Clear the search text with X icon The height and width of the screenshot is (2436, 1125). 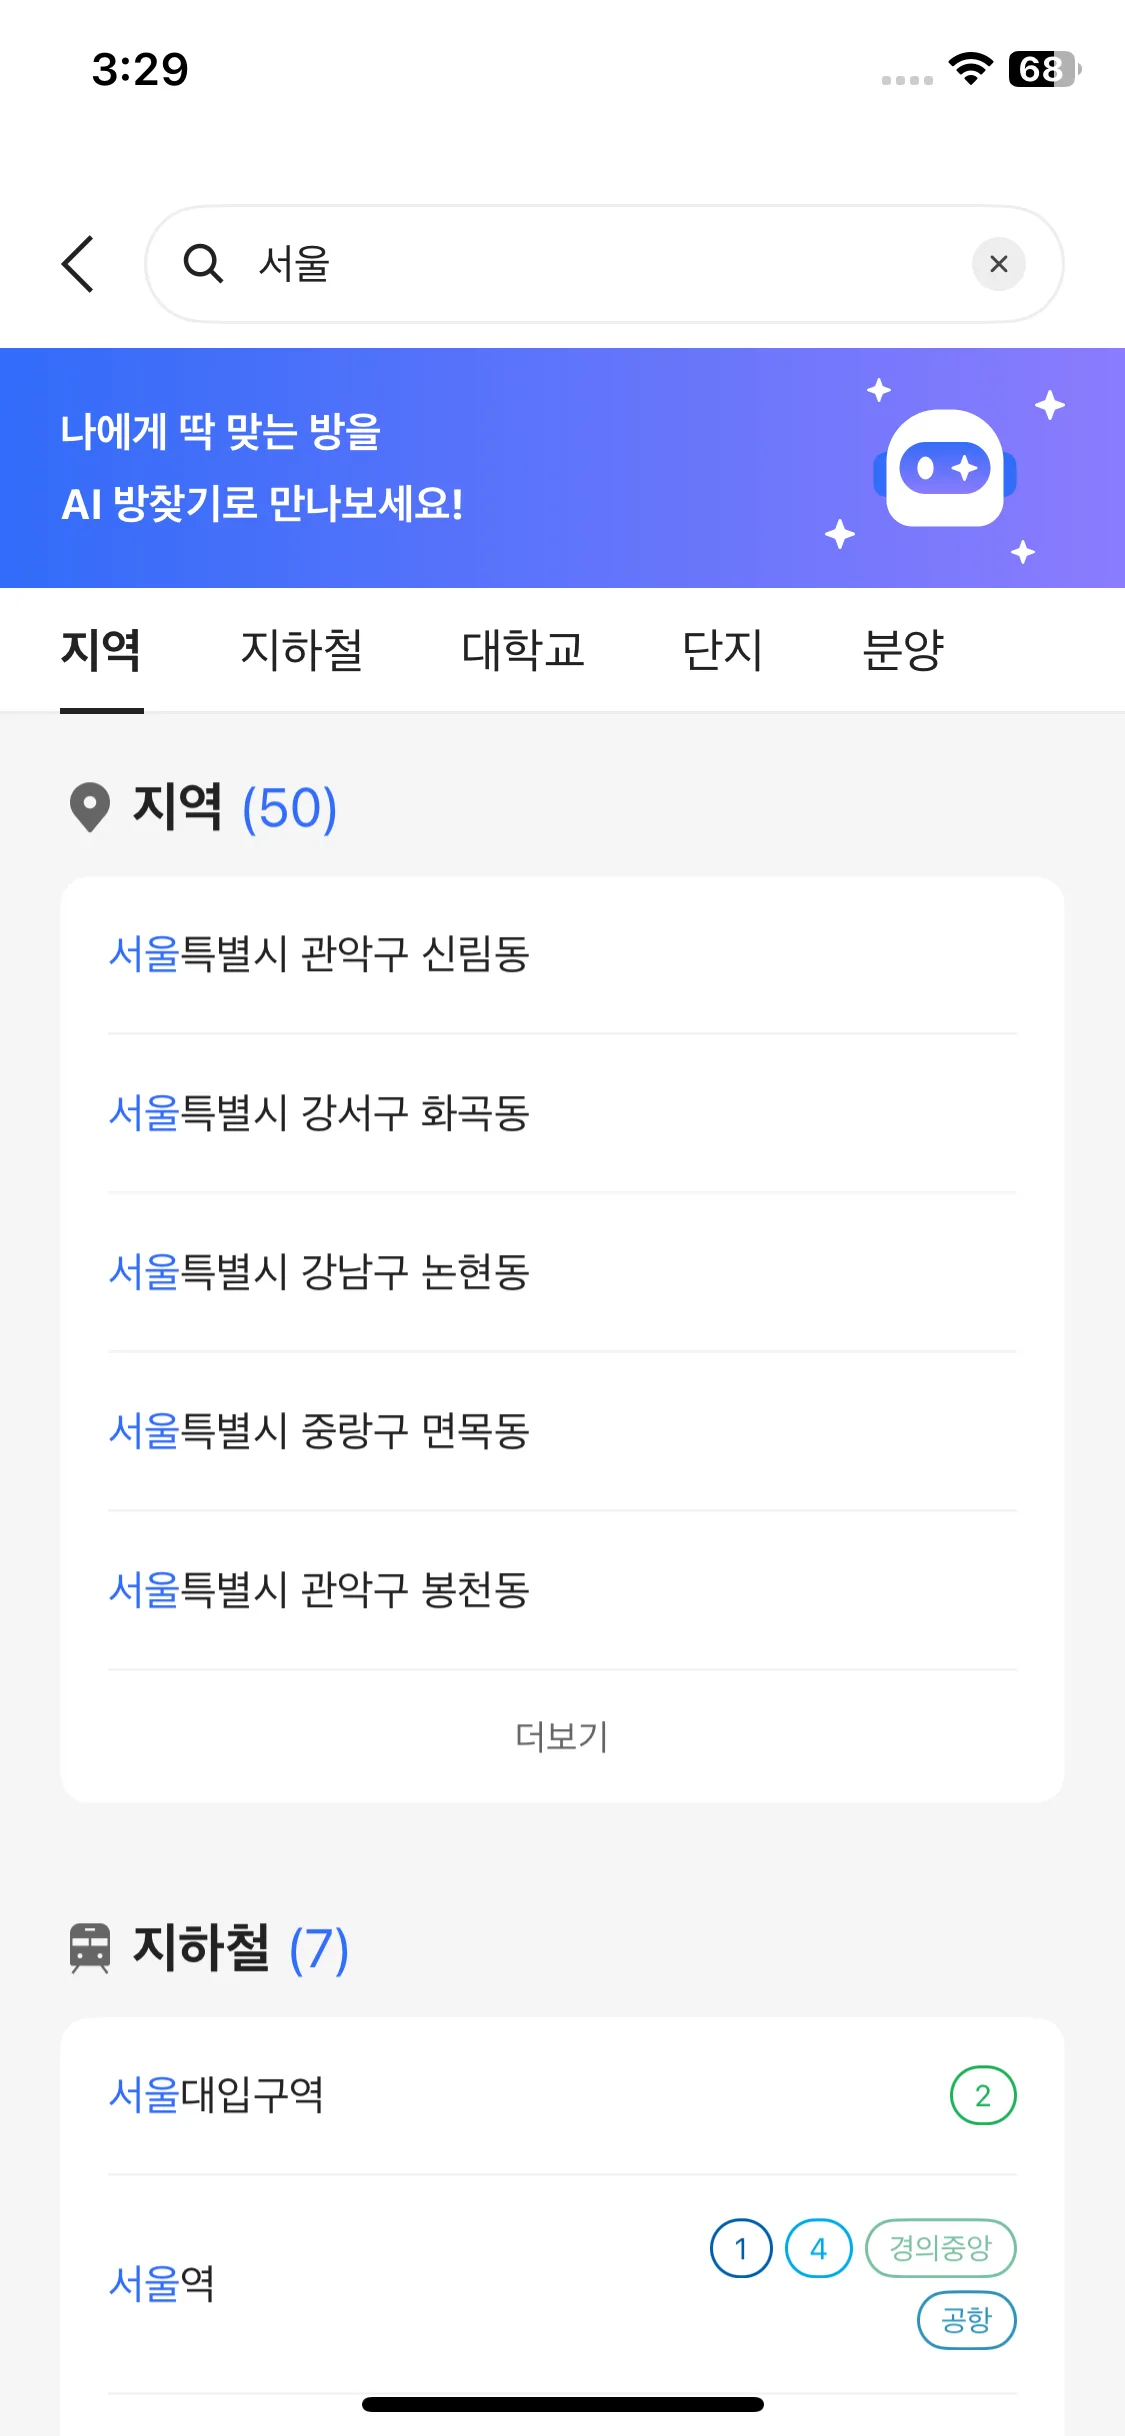click(998, 264)
